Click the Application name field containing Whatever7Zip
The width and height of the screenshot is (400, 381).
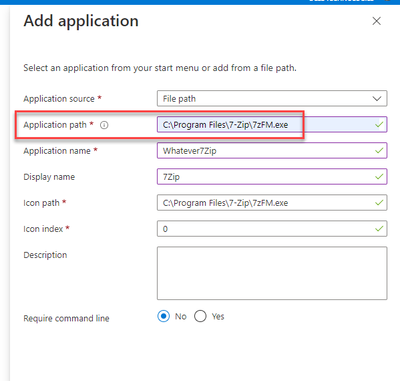272,151
